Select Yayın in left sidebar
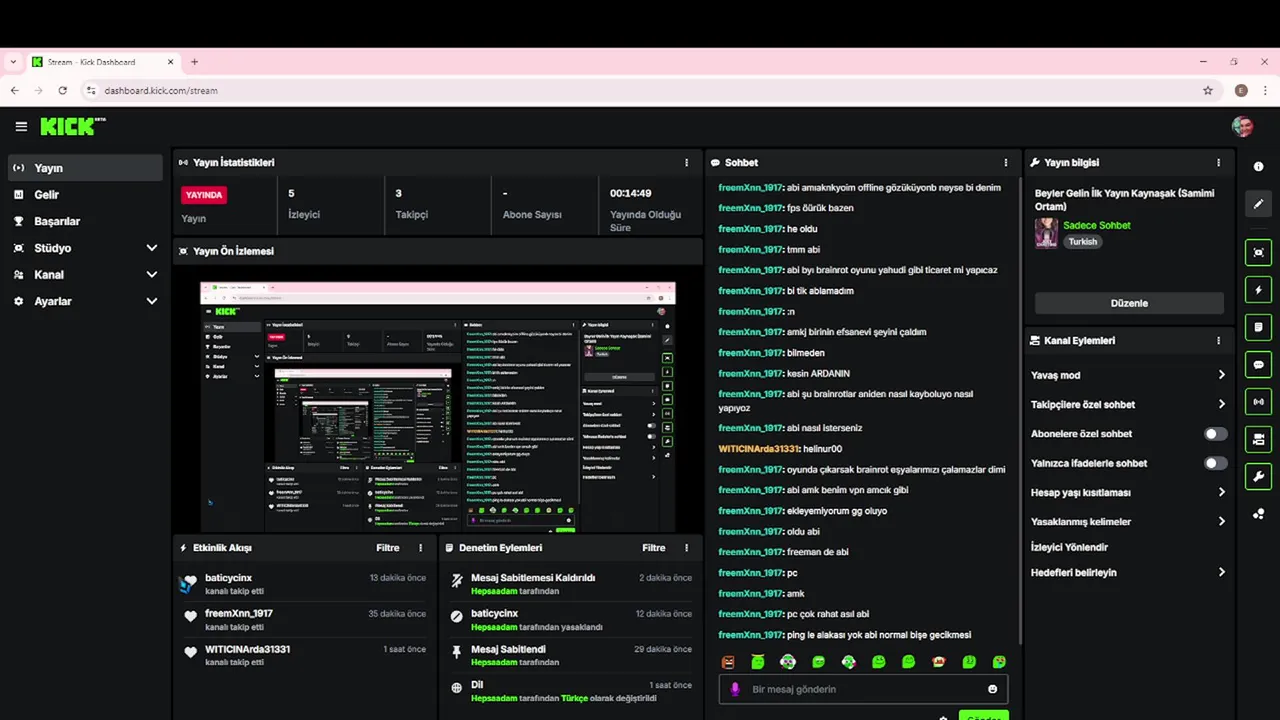The height and width of the screenshot is (720, 1280). [85, 168]
